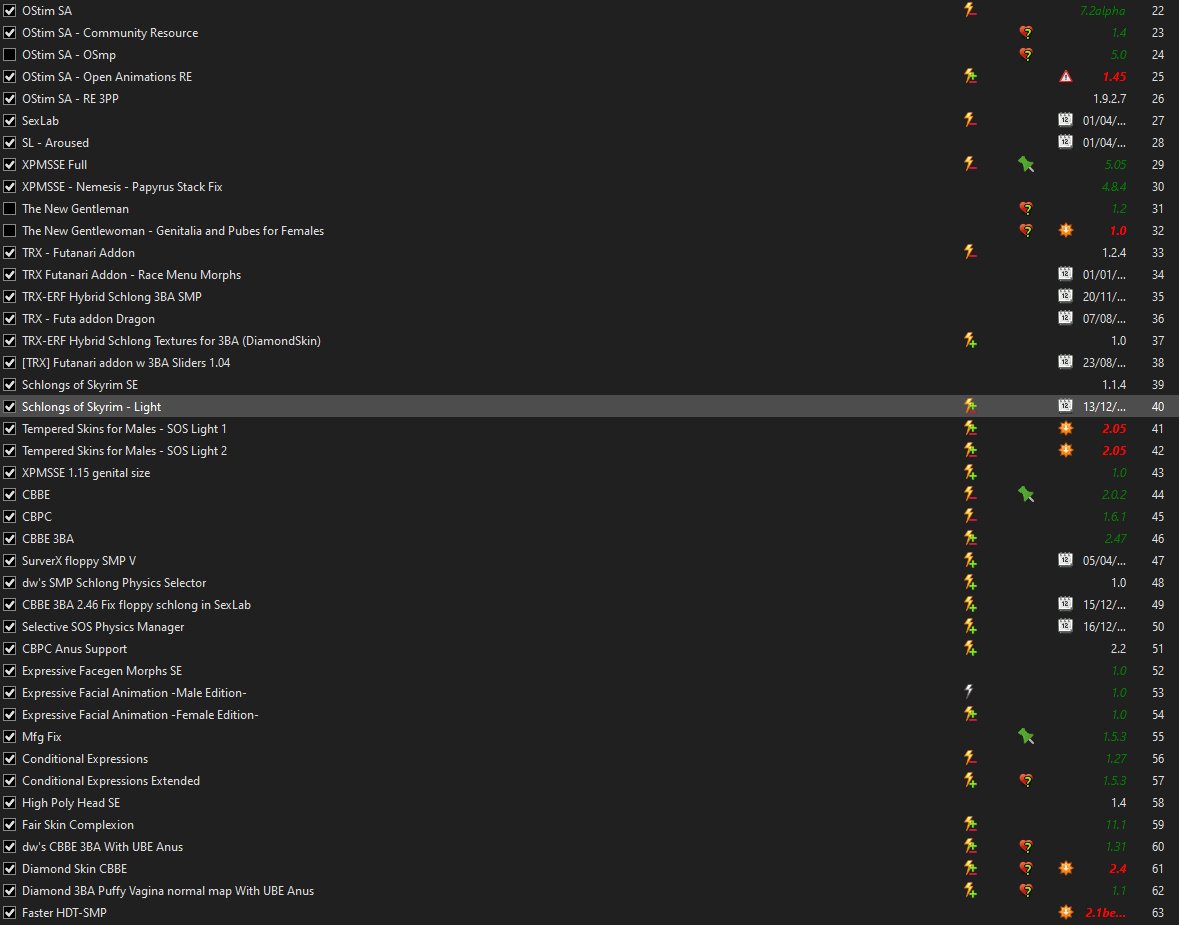This screenshot has height=925, width=1179.
Task: Click the conflict icon on Schlongs of Skyrim - Light row
Action: [x=970, y=406]
